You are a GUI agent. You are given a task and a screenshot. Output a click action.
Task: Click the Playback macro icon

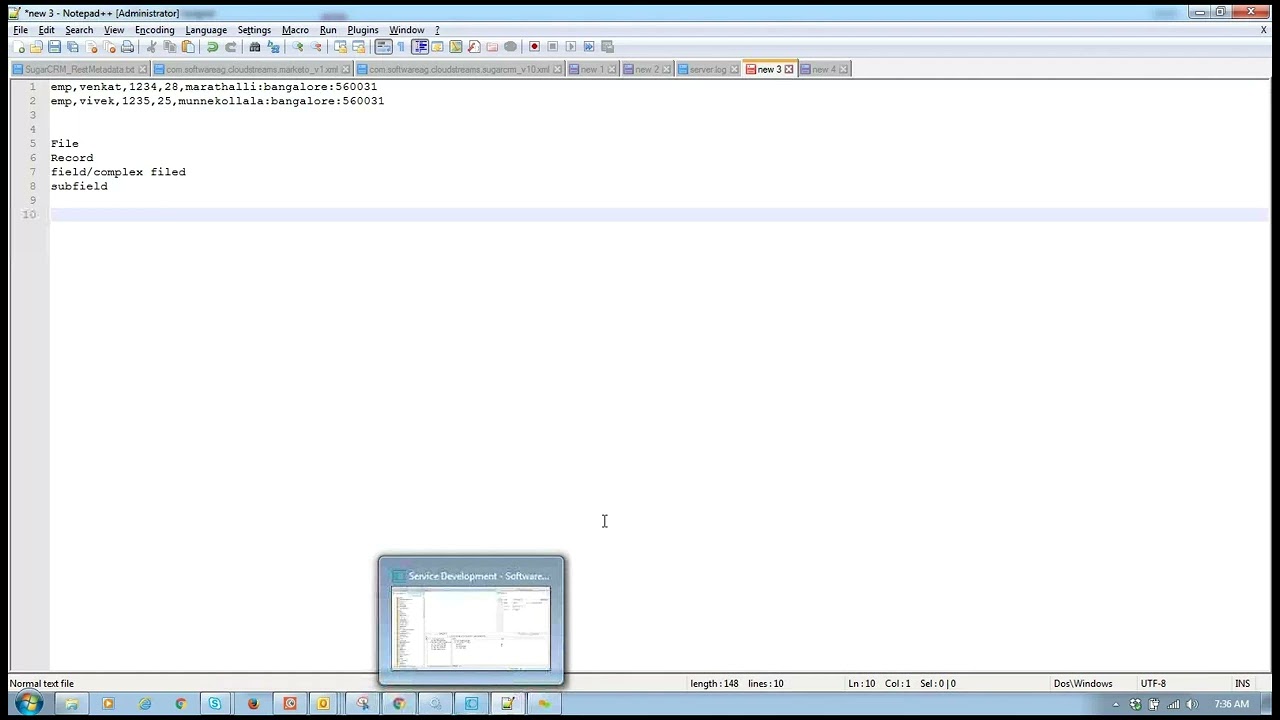point(571,47)
